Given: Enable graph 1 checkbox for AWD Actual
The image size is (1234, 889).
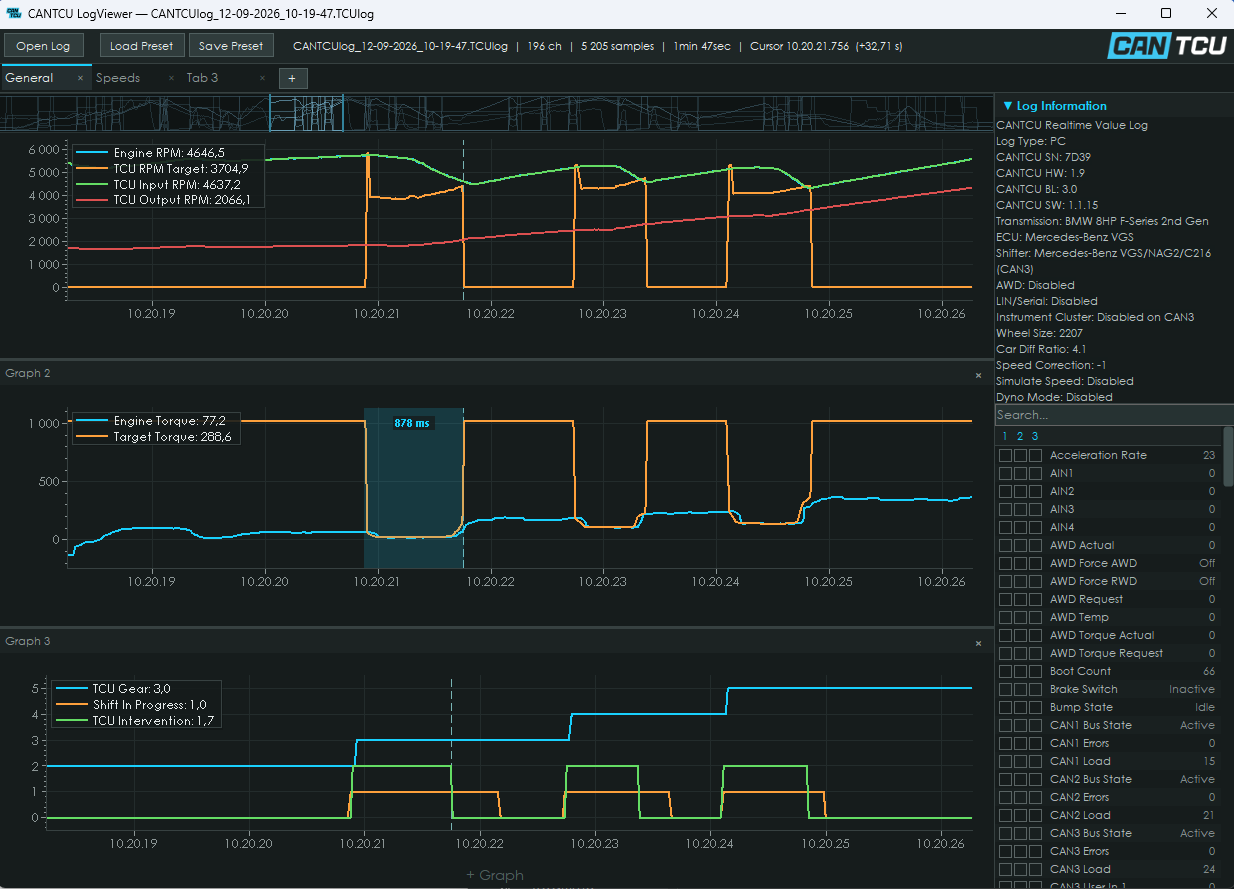Looking at the screenshot, I should coord(1006,546).
